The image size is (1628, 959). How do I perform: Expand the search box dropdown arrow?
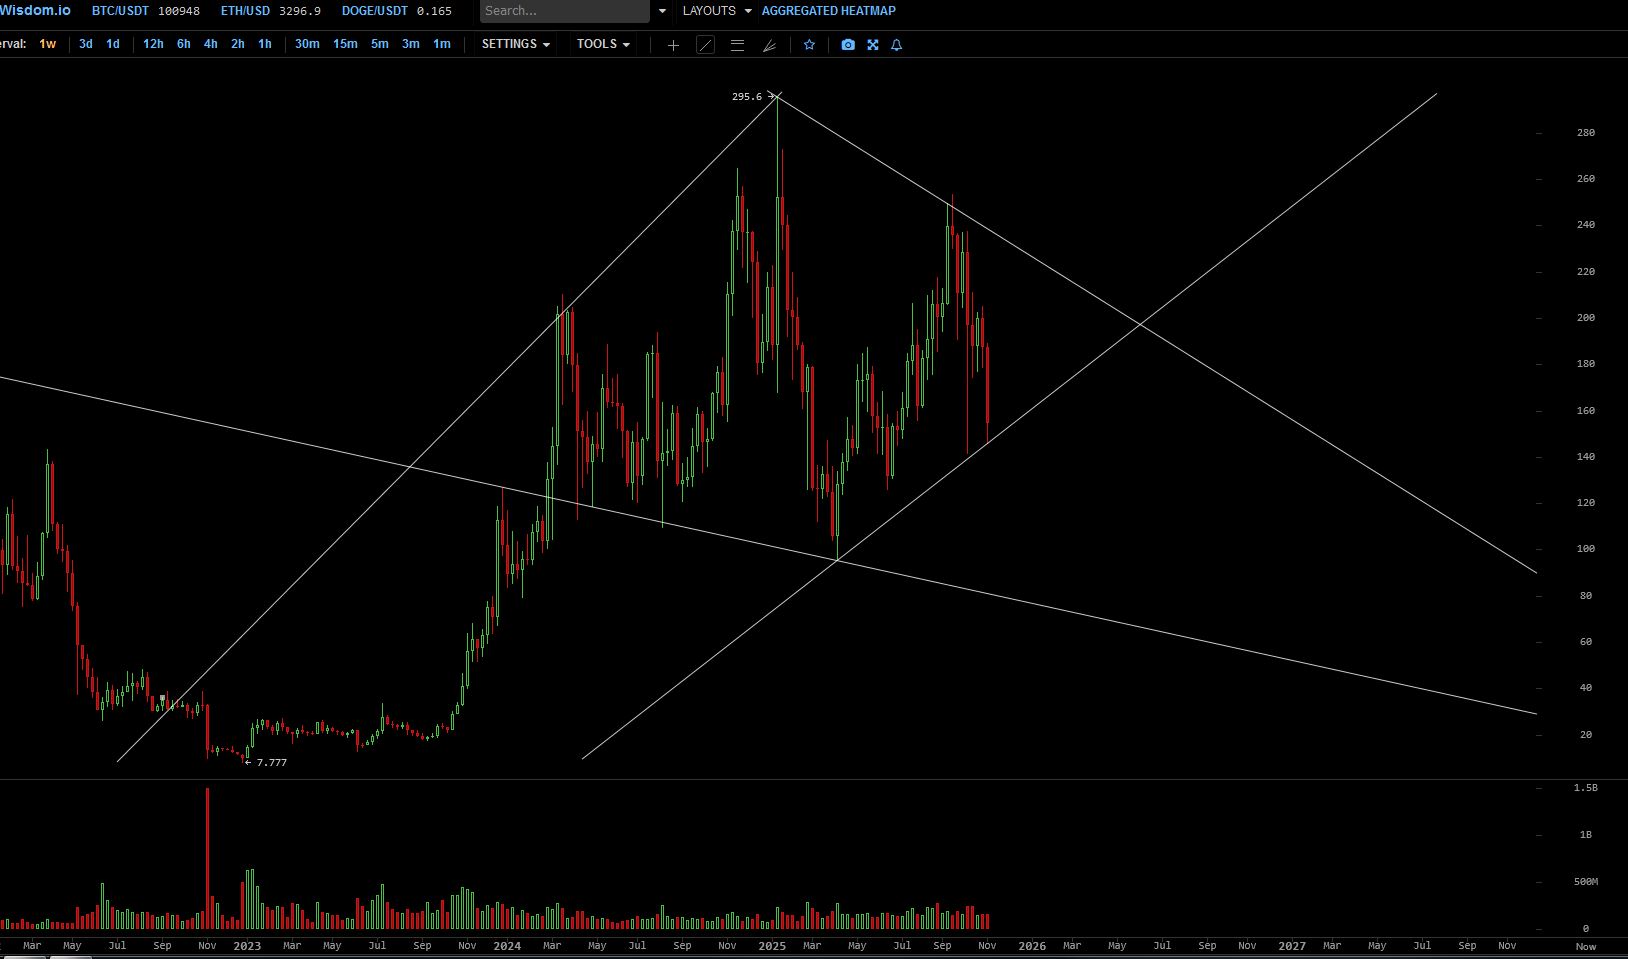point(662,11)
